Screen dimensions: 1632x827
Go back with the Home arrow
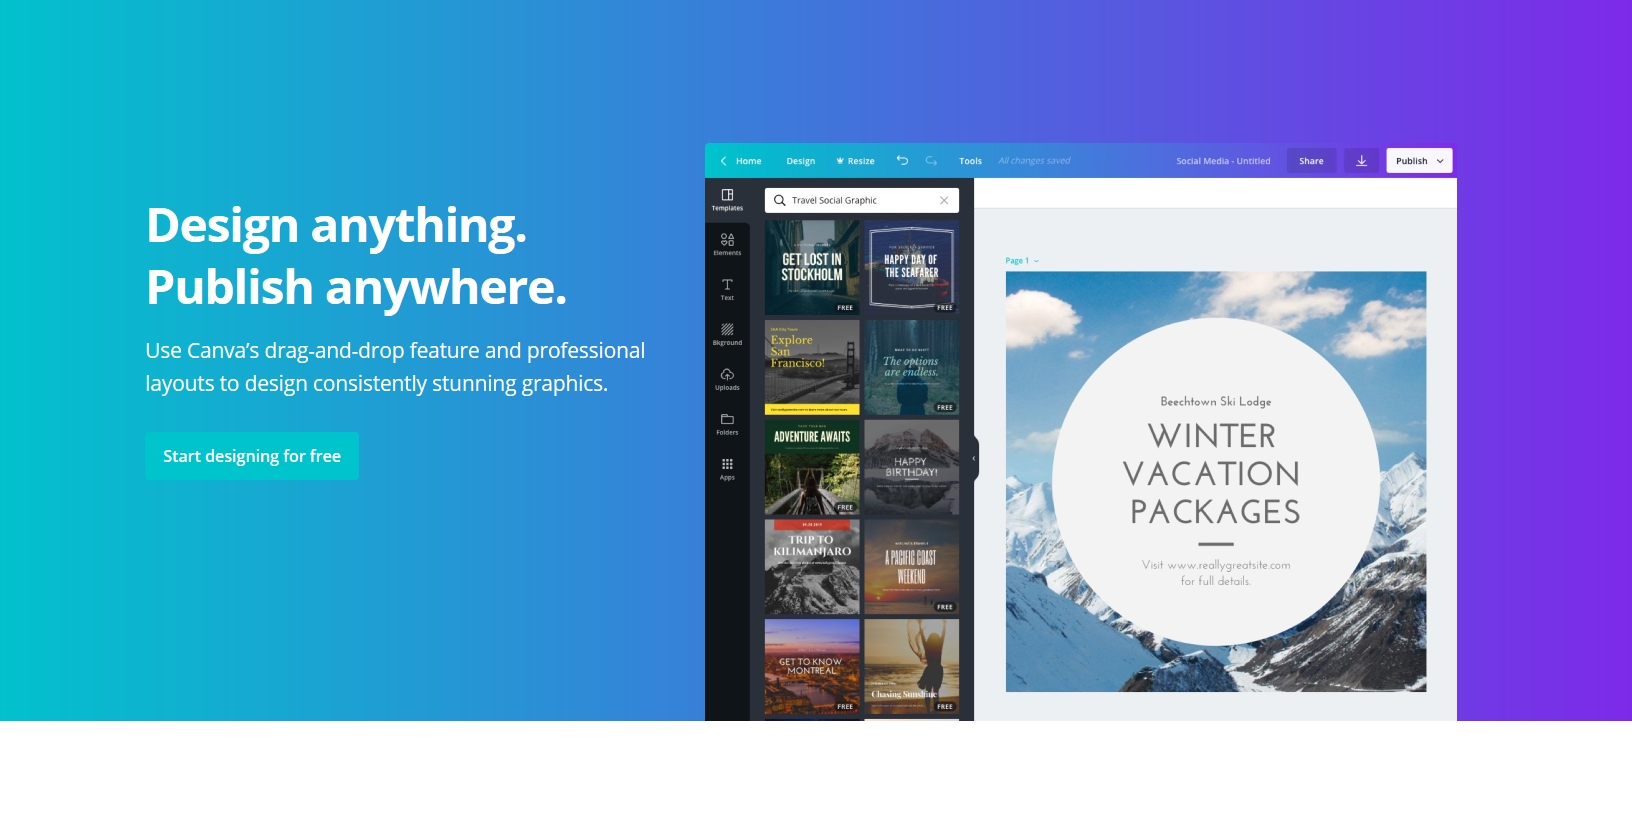723,161
